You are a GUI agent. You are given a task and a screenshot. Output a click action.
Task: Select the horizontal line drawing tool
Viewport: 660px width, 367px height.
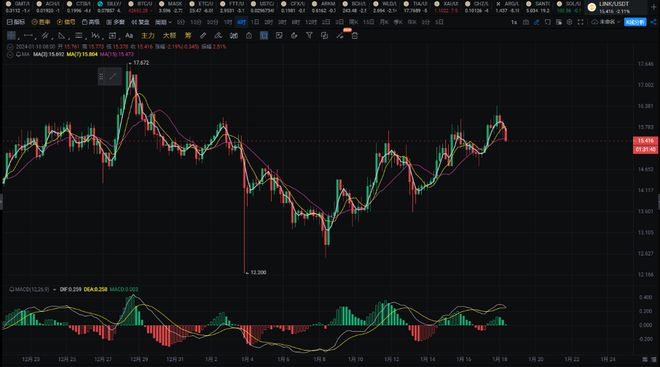point(28,36)
